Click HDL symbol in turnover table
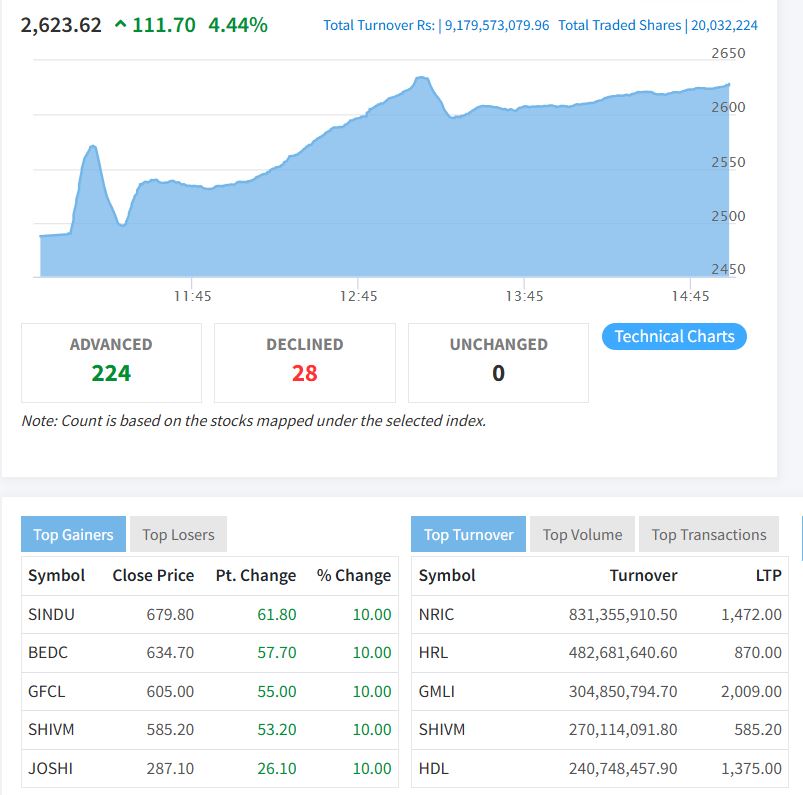Image resolution: width=803 pixels, height=795 pixels. [433, 768]
